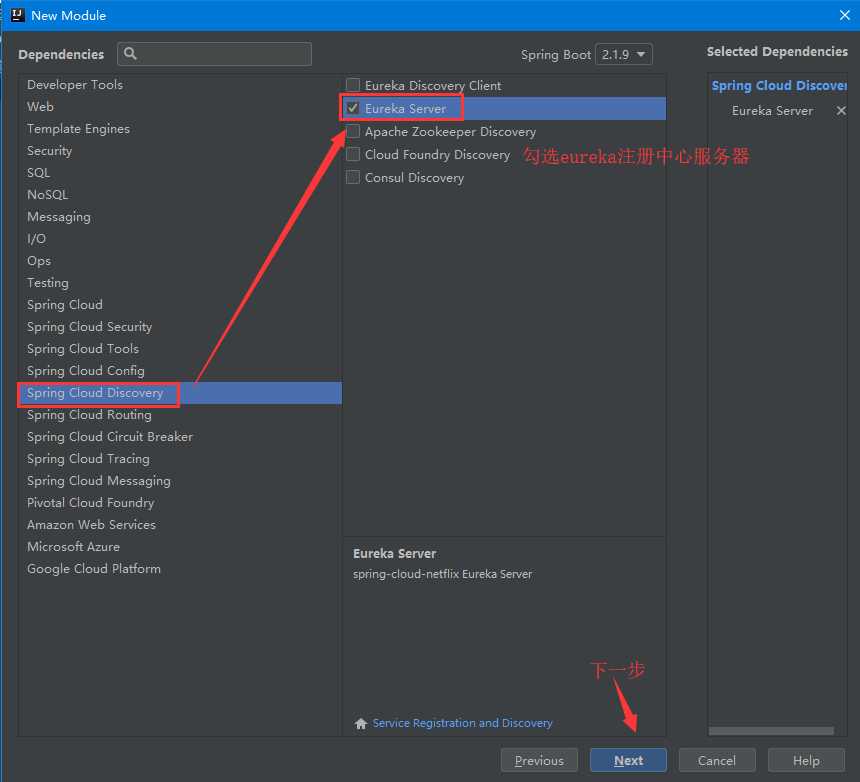Open the Spring Cloud category
The width and height of the screenshot is (860, 782).
tap(179, 304)
